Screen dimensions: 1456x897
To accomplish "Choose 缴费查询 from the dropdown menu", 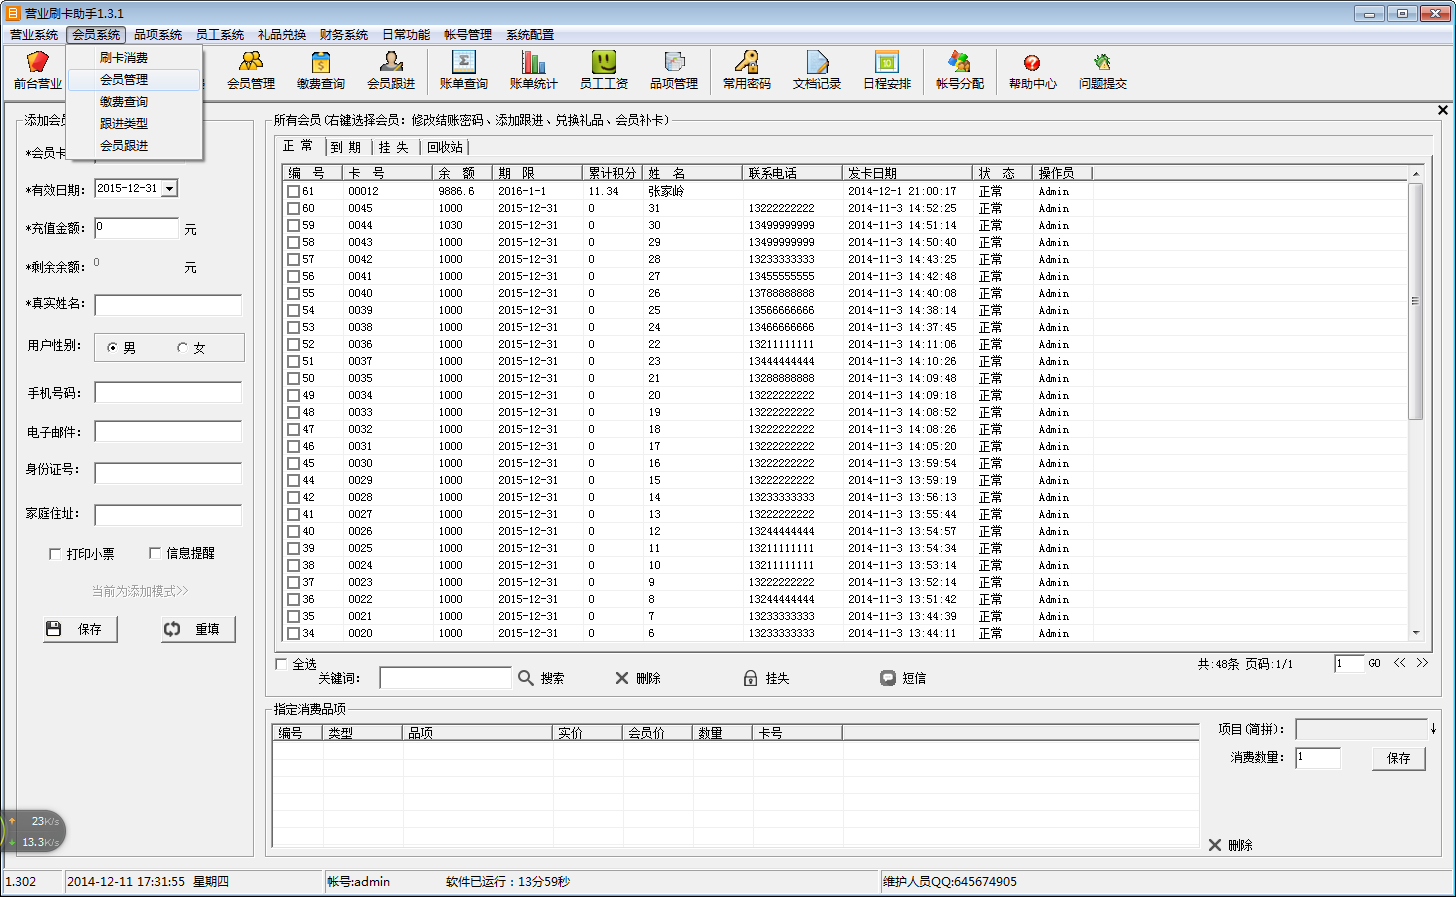I will [124, 101].
